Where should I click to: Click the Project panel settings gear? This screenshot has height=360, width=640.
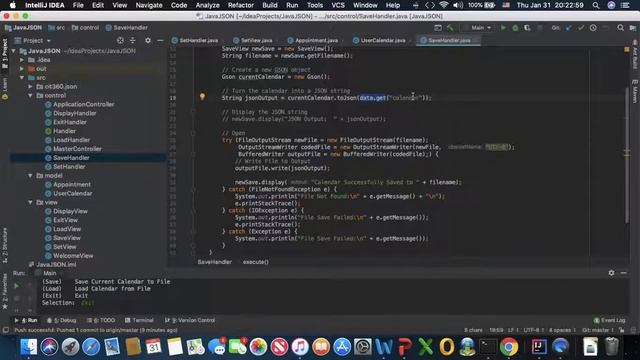pyautogui.click(x=148, y=40)
